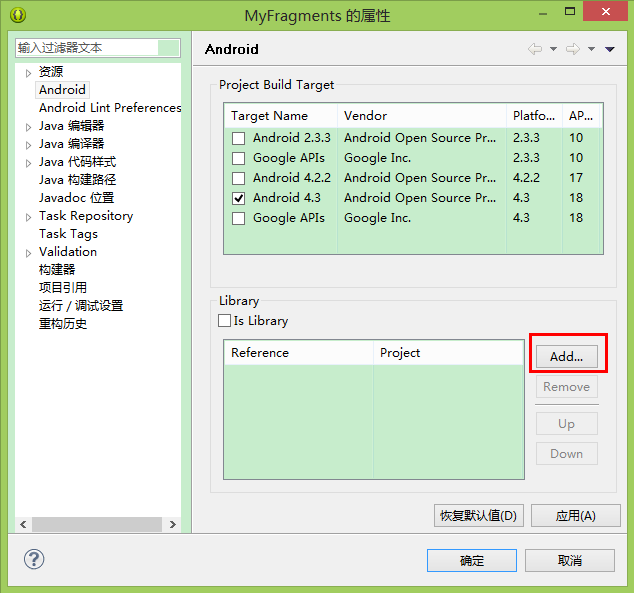This screenshot has height=593, width=634.
Task: Click the Vendor column header
Action: click(422, 116)
